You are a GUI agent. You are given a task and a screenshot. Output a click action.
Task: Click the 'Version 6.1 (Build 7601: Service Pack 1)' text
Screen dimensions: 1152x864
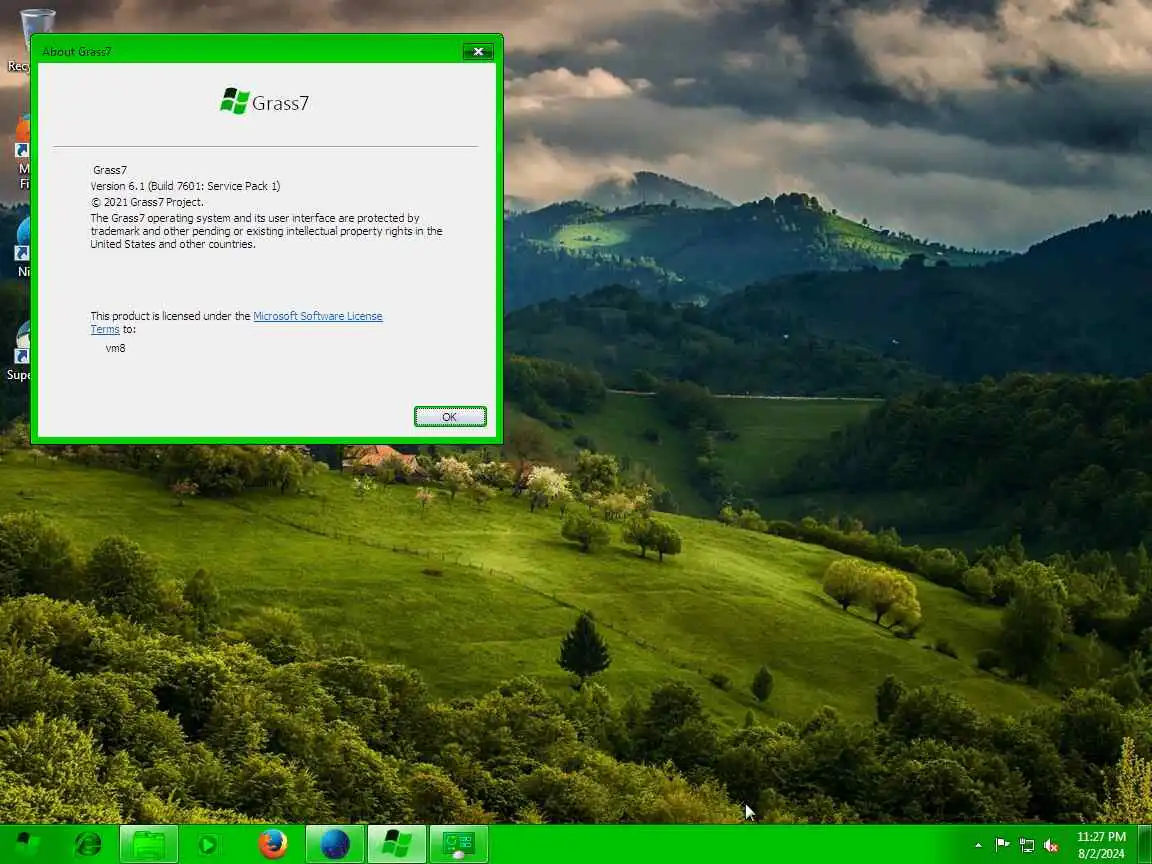point(185,186)
